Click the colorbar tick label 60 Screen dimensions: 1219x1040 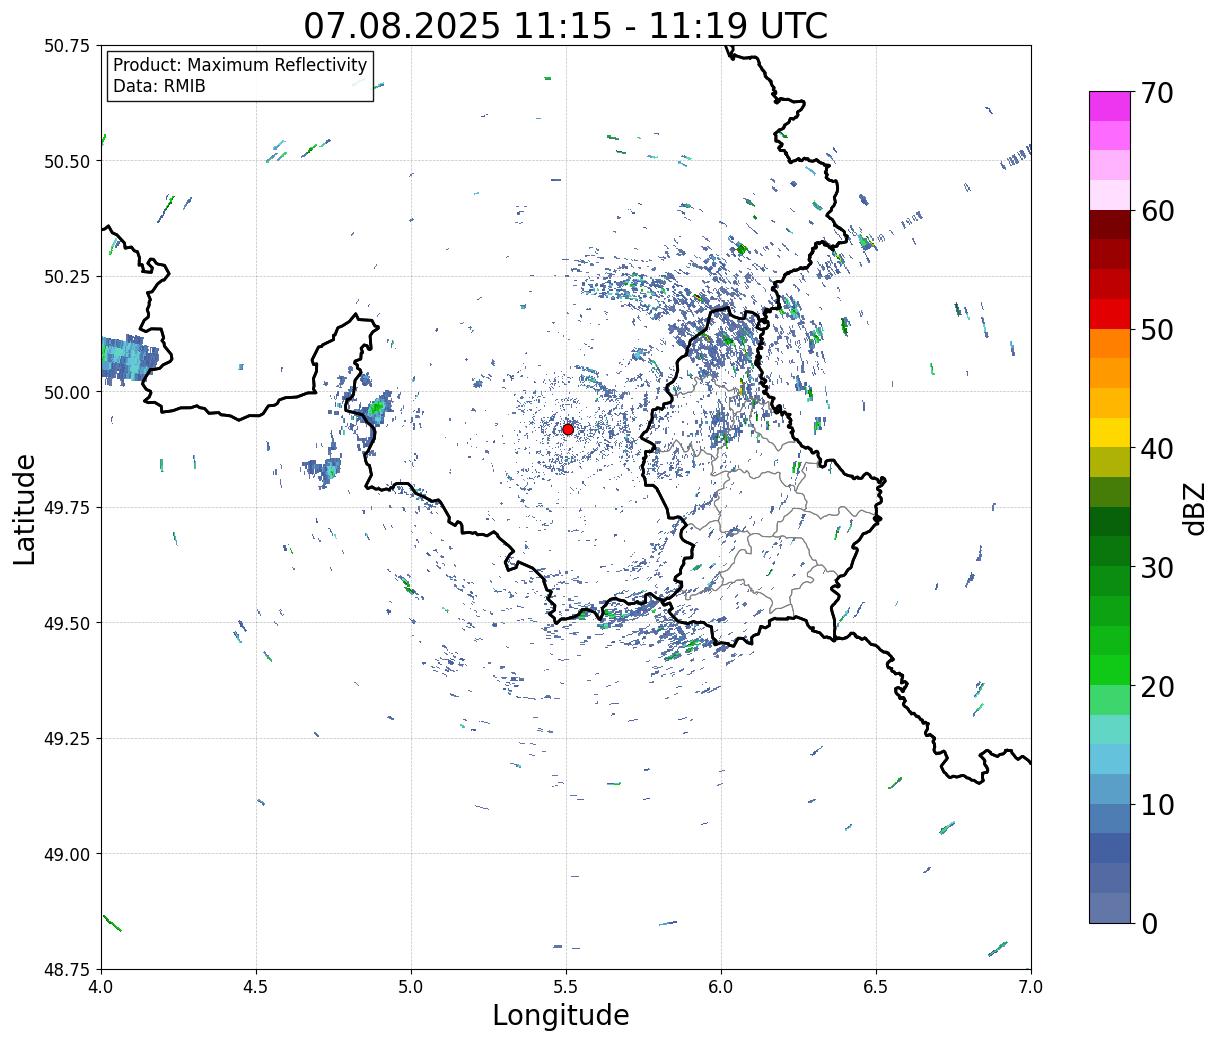pos(1156,211)
